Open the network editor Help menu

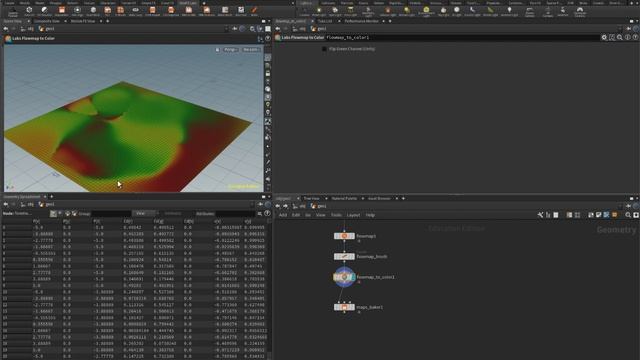(370, 215)
